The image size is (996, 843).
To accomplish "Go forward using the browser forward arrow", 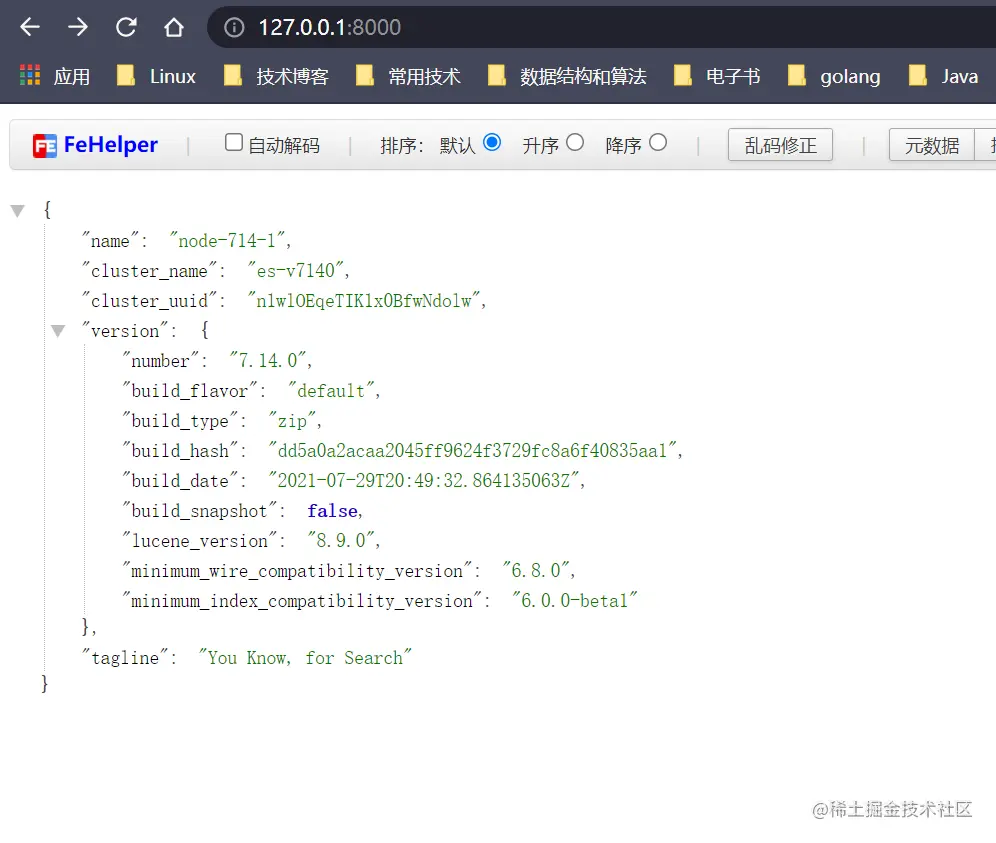I will click(77, 27).
